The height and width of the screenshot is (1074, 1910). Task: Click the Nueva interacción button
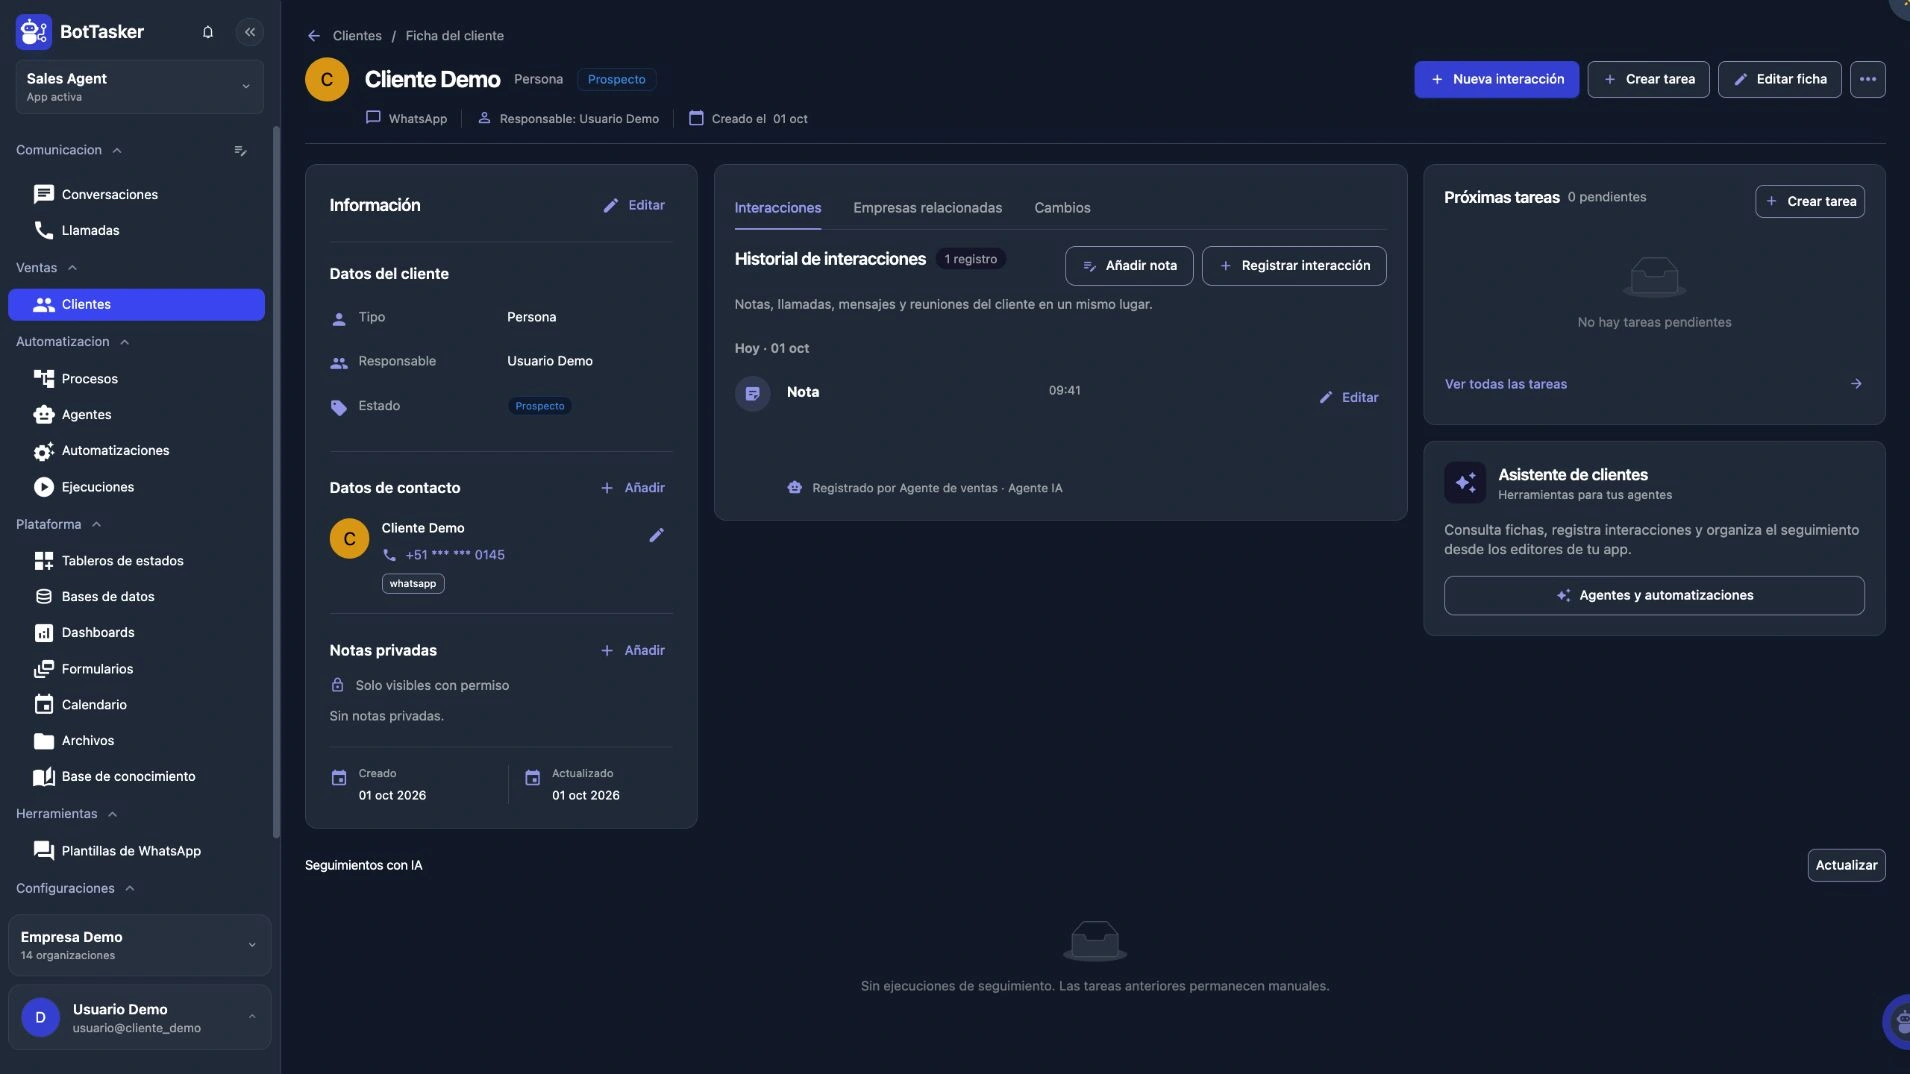(1496, 79)
